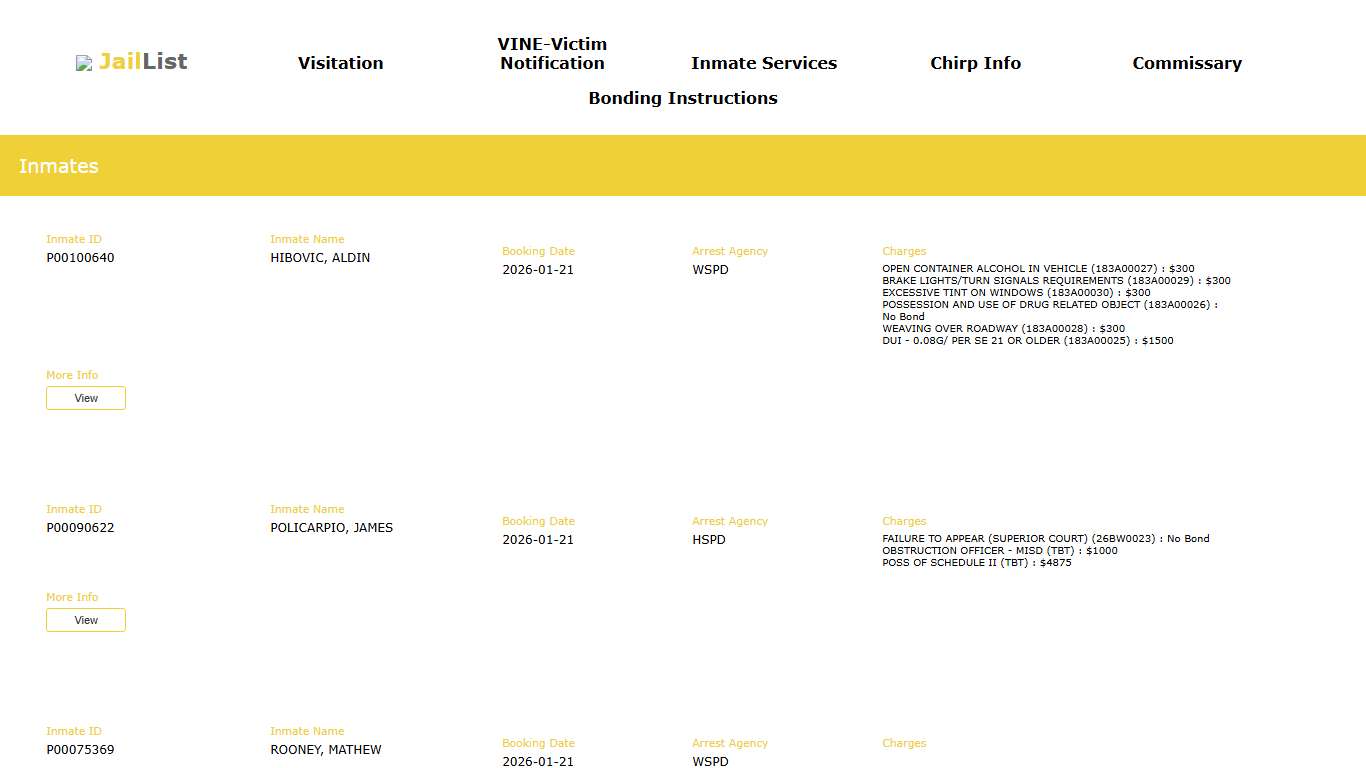
Task: Click the yellow Inmates header banner
Action: click(683, 166)
